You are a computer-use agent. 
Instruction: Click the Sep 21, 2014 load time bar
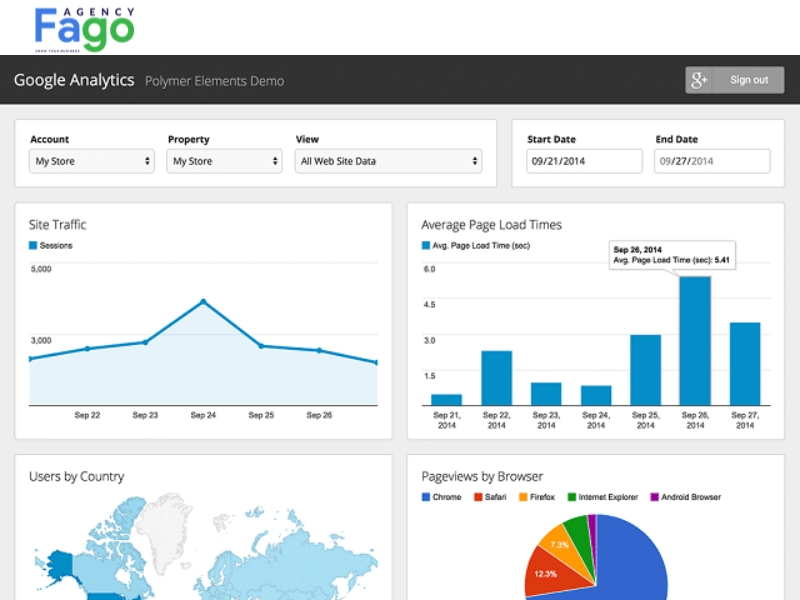tap(446, 399)
